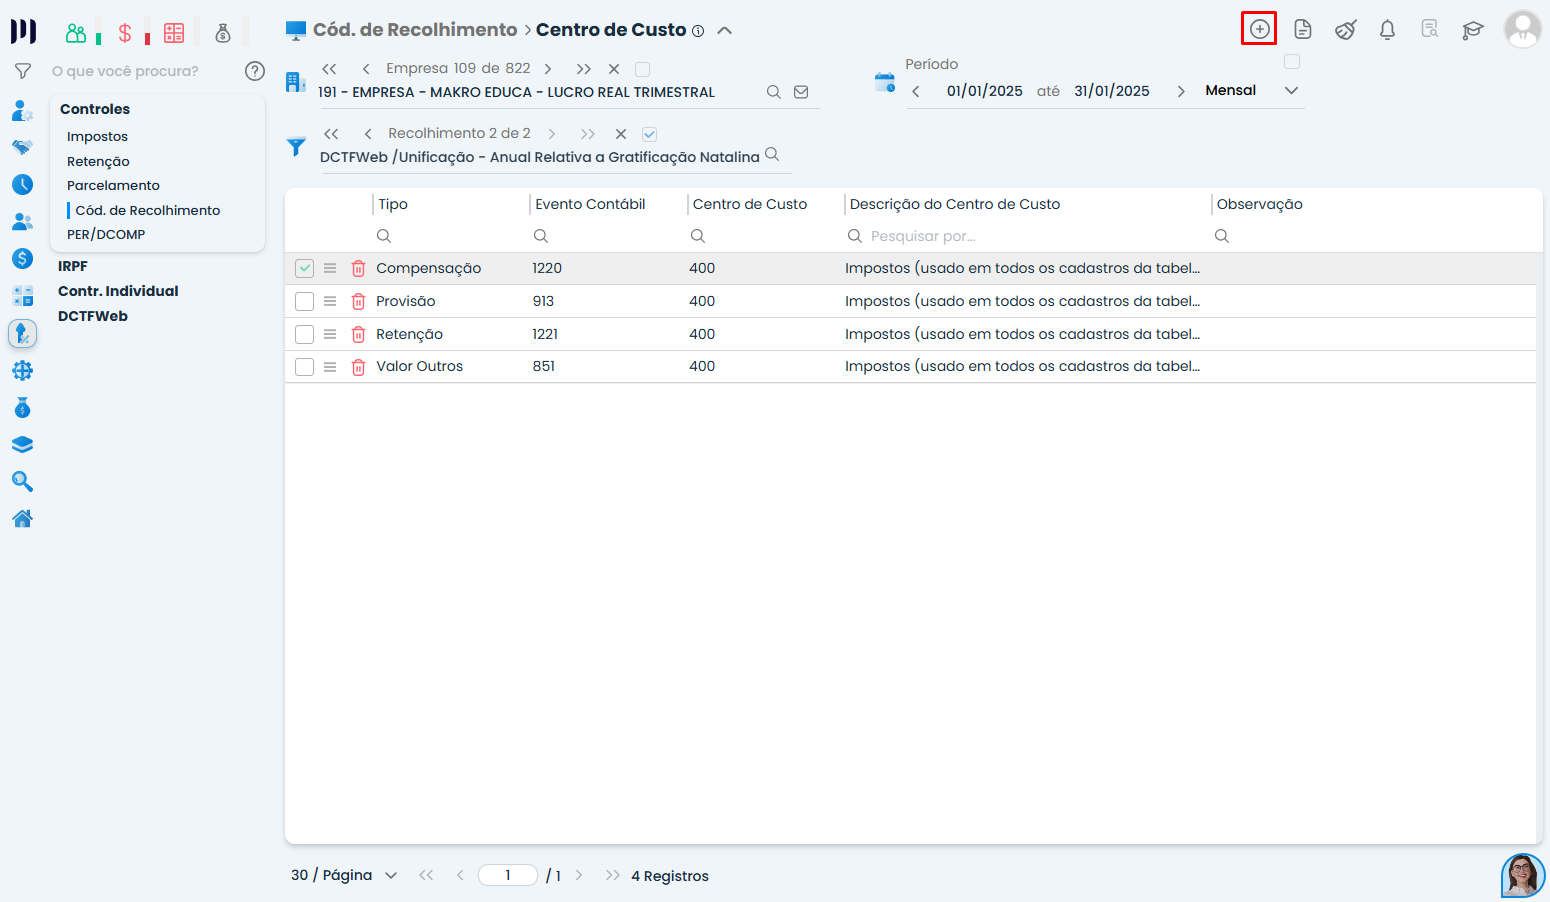This screenshot has height=902, width=1550.
Task: Open the notifications bell icon
Action: (1387, 30)
